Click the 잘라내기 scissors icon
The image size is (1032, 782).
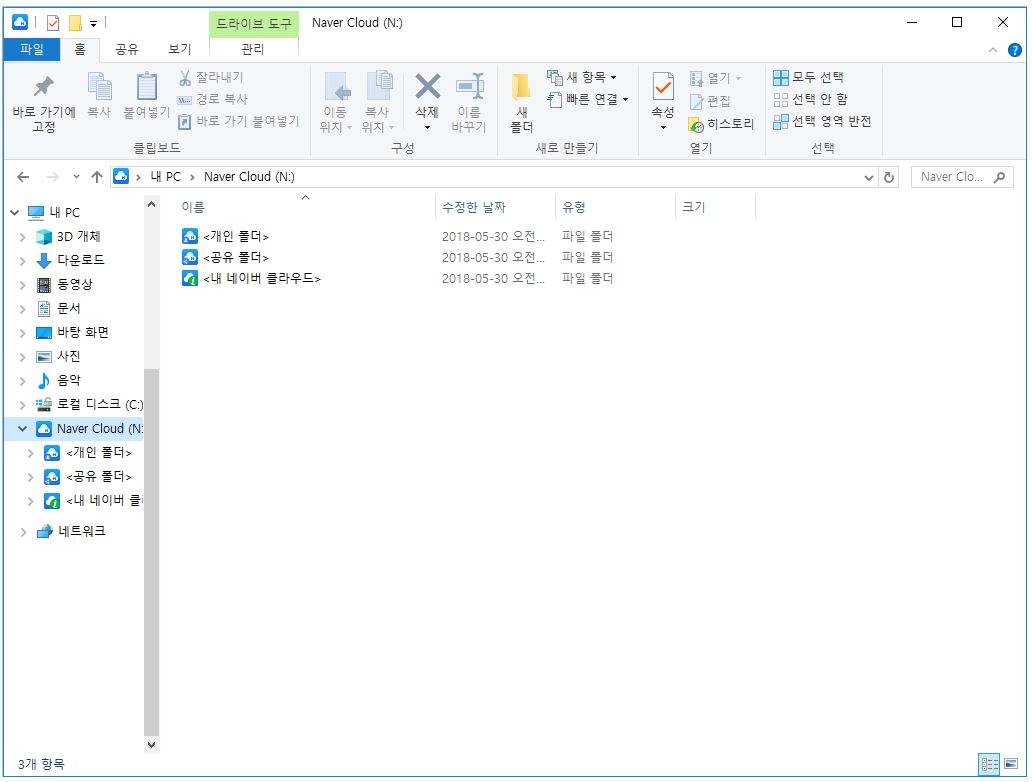(185, 78)
